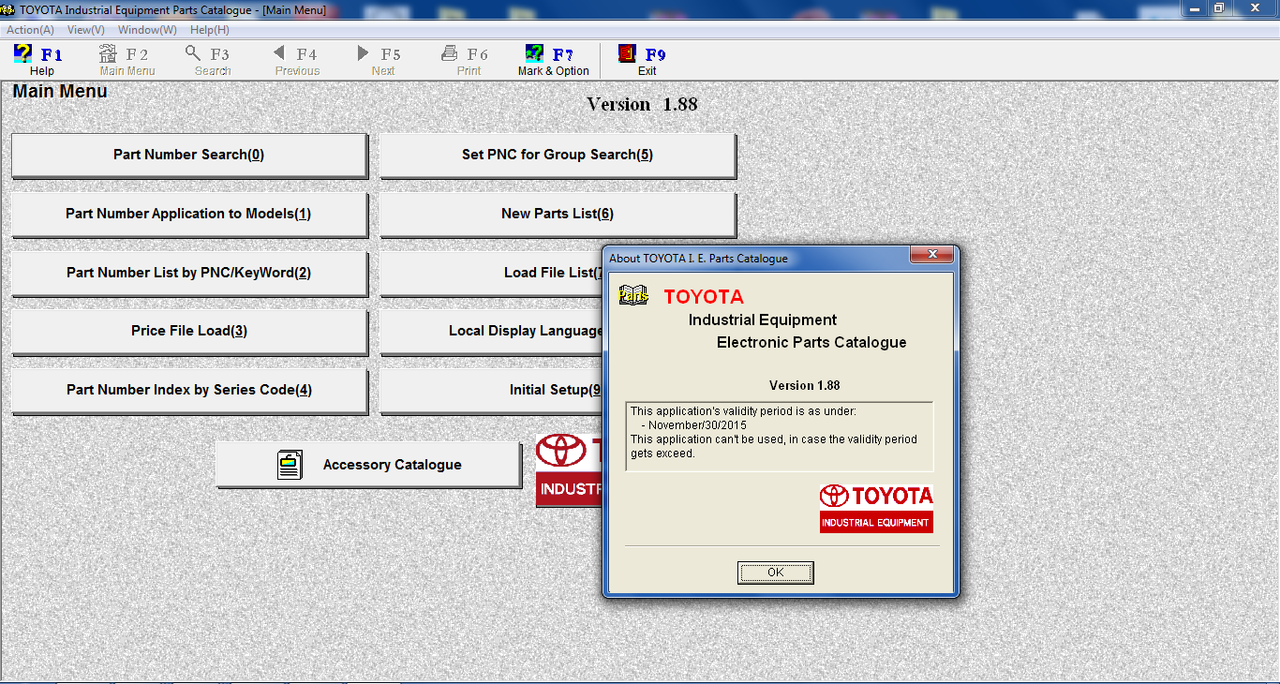Viewport: 1280px width, 684px height.
Task: Click Version 1.88 label on main window
Action: 642,104
